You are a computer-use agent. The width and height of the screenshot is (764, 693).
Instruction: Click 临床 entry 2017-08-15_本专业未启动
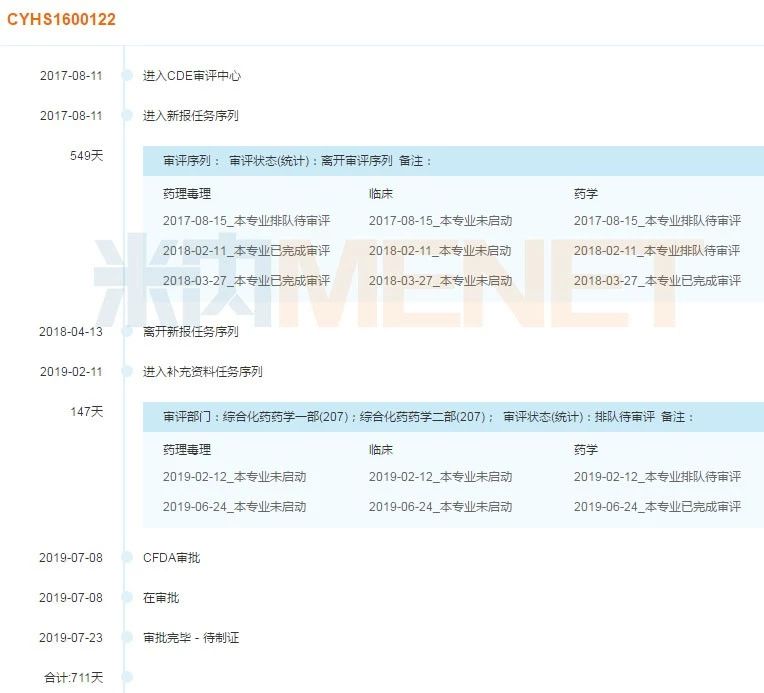(x=440, y=221)
